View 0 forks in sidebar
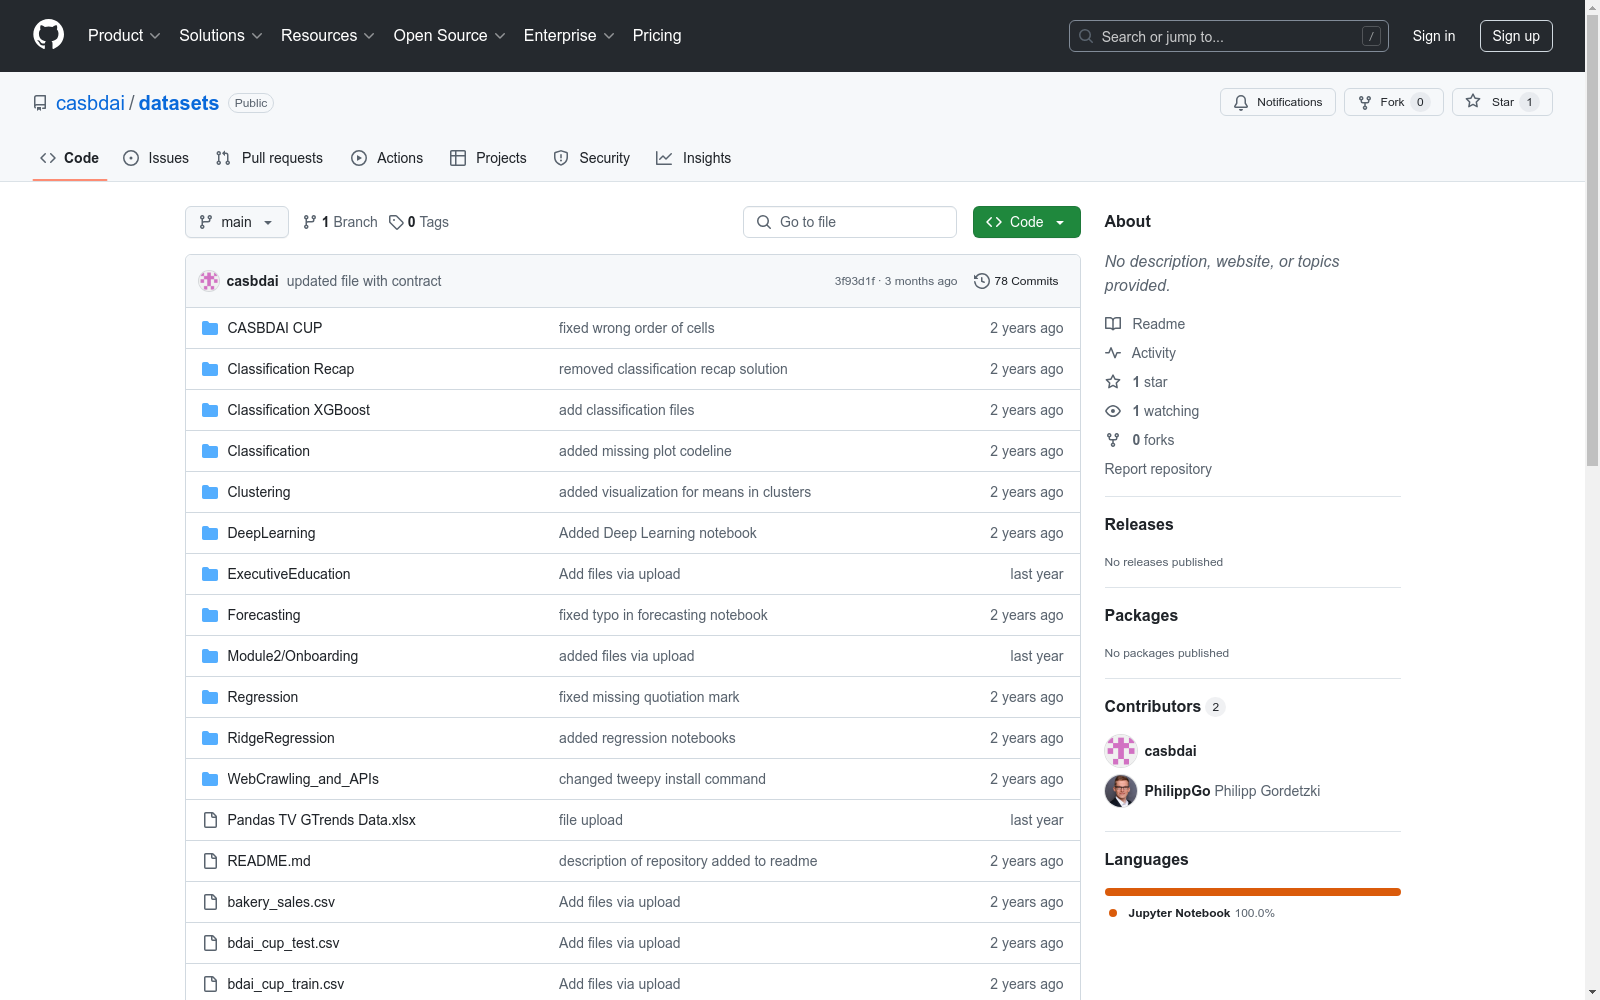Image resolution: width=1600 pixels, height=1000 pixels. [1140, 440]
